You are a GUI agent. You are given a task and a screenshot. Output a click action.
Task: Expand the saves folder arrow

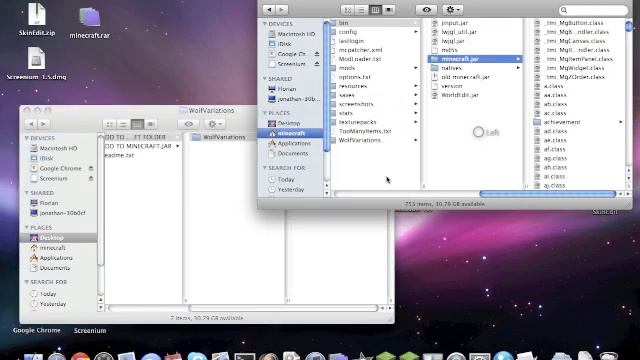coord(416,95)
